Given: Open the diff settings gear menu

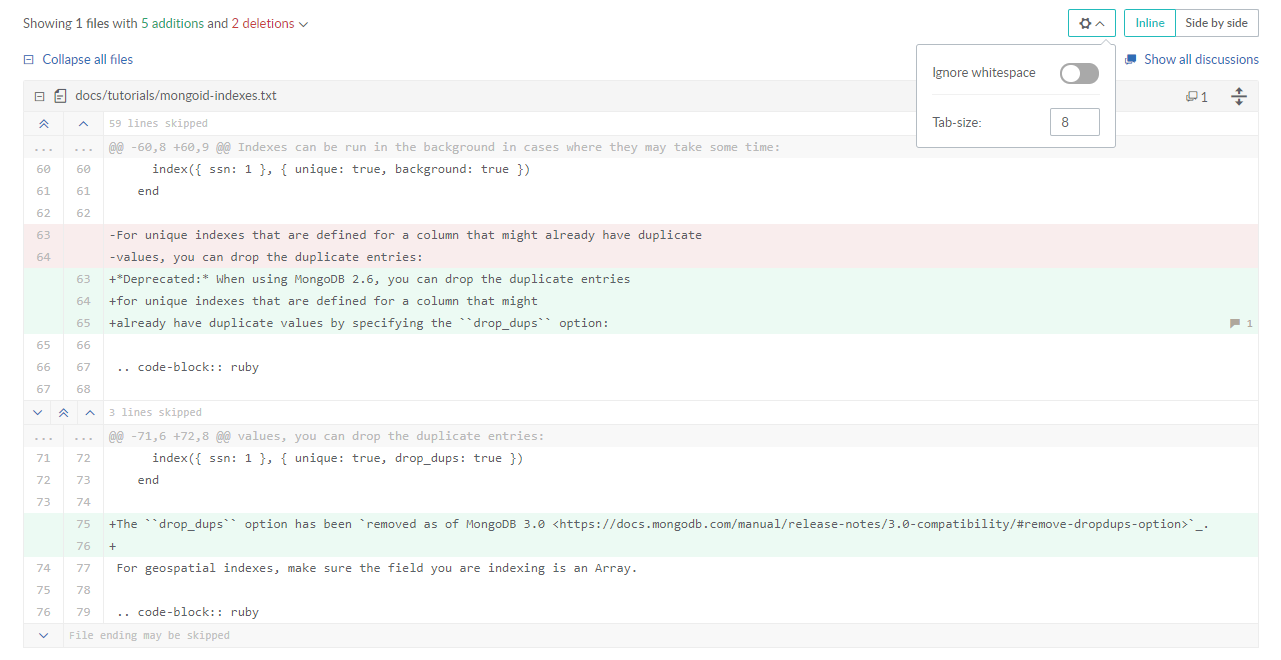Looking at the screenshot, I should 1091,23.
